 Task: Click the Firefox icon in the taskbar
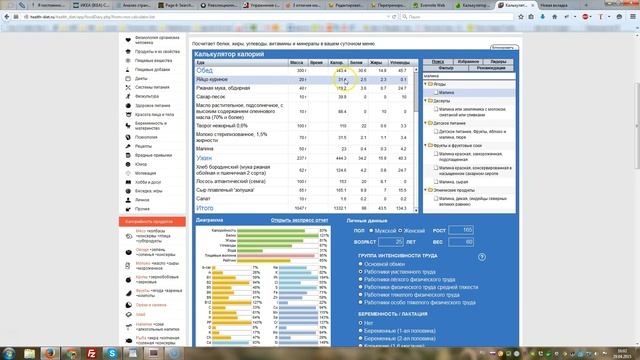coord(50,353)
